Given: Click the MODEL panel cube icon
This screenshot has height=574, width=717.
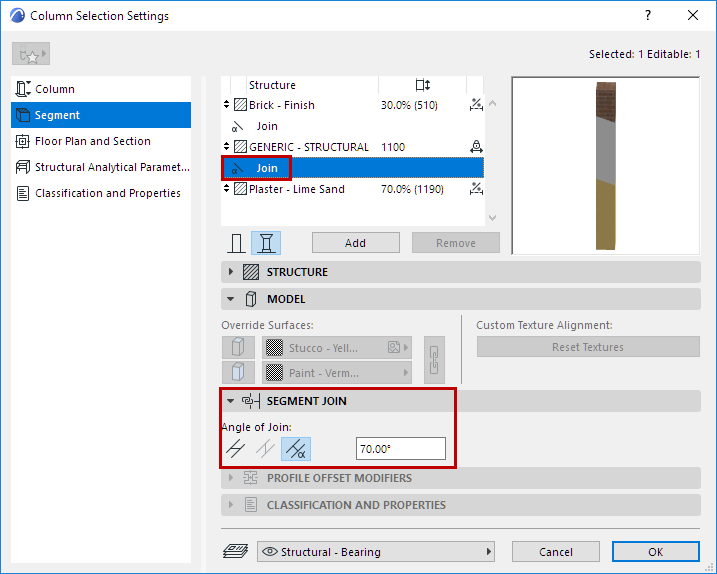Looking at the screenshot, I should pos(251,299).
